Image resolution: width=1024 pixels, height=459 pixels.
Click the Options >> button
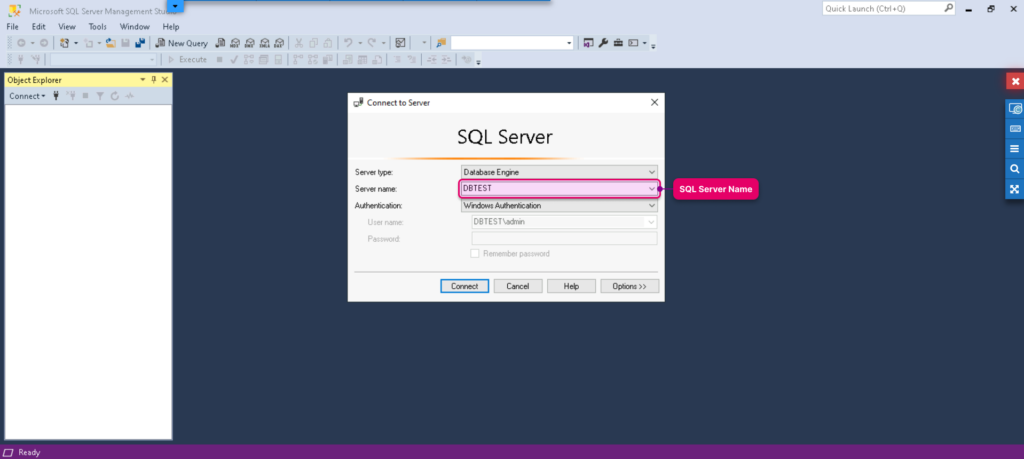(x=629, y=286)
